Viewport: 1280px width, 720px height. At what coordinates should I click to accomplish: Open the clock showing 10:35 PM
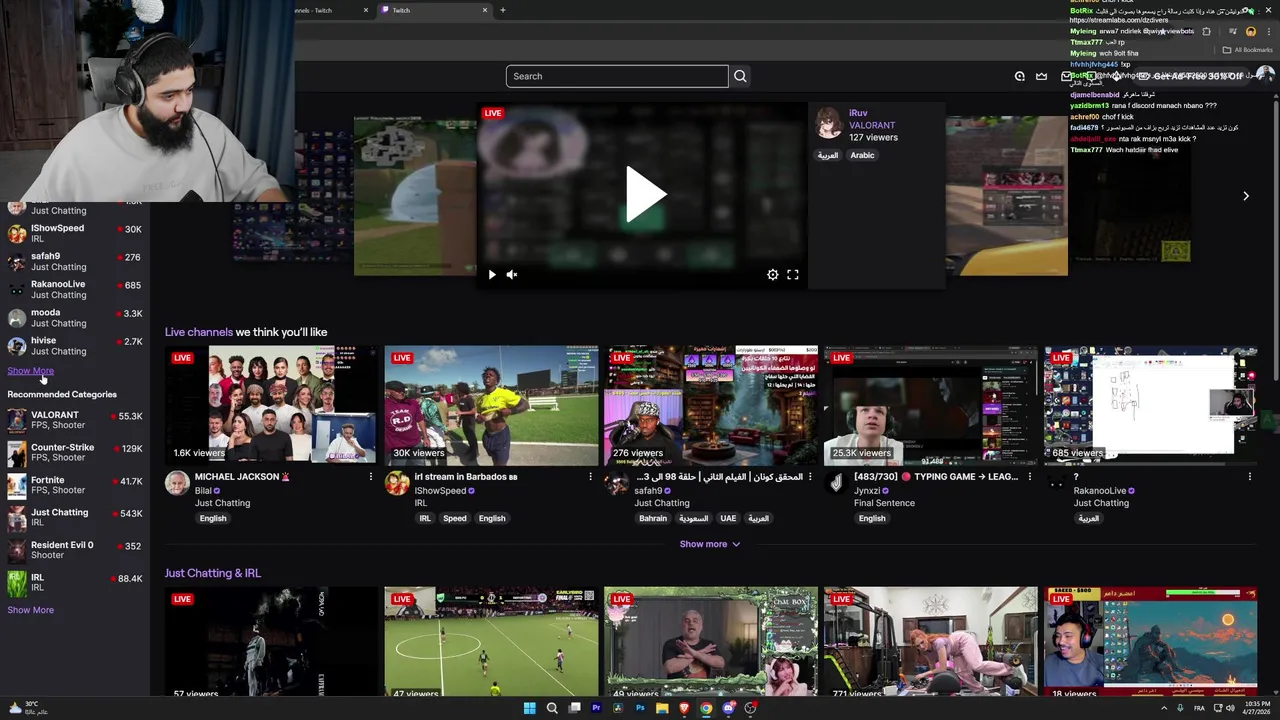(x=1256, y=708)
